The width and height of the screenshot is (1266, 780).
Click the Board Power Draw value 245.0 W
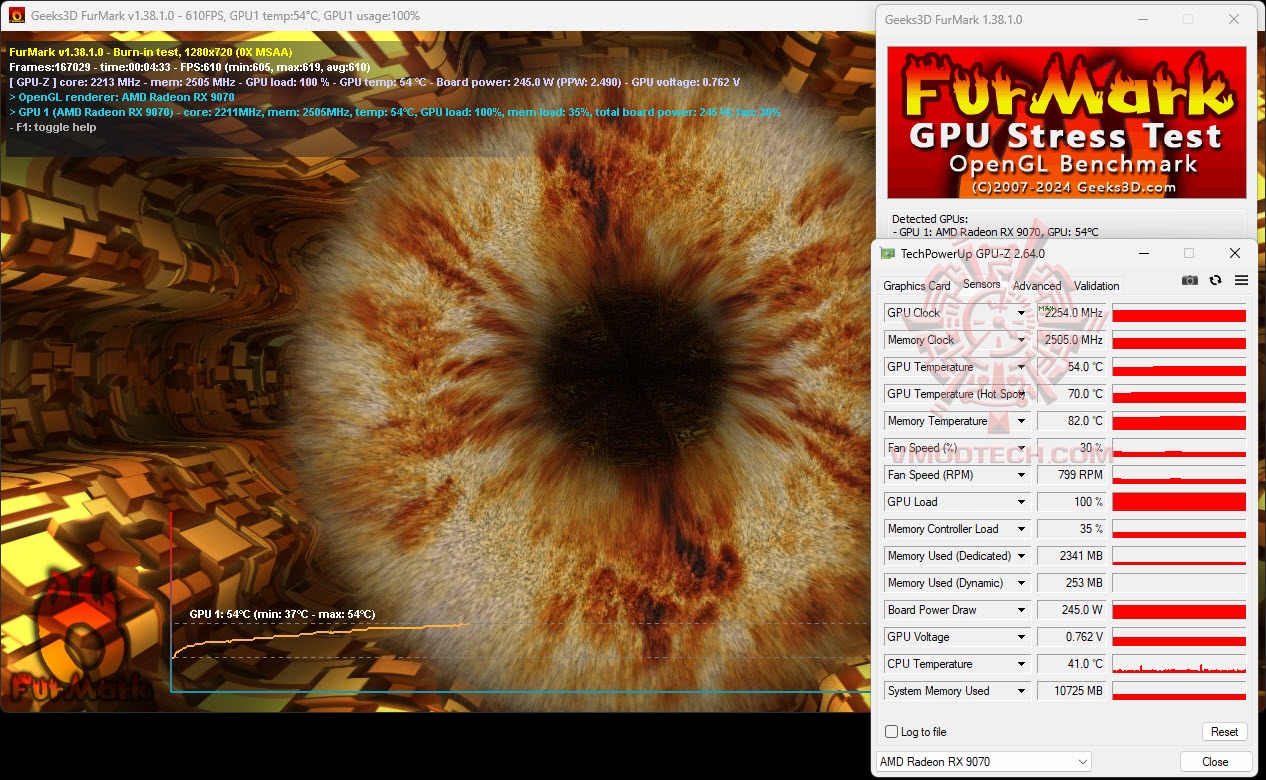tap(1071, 610)
